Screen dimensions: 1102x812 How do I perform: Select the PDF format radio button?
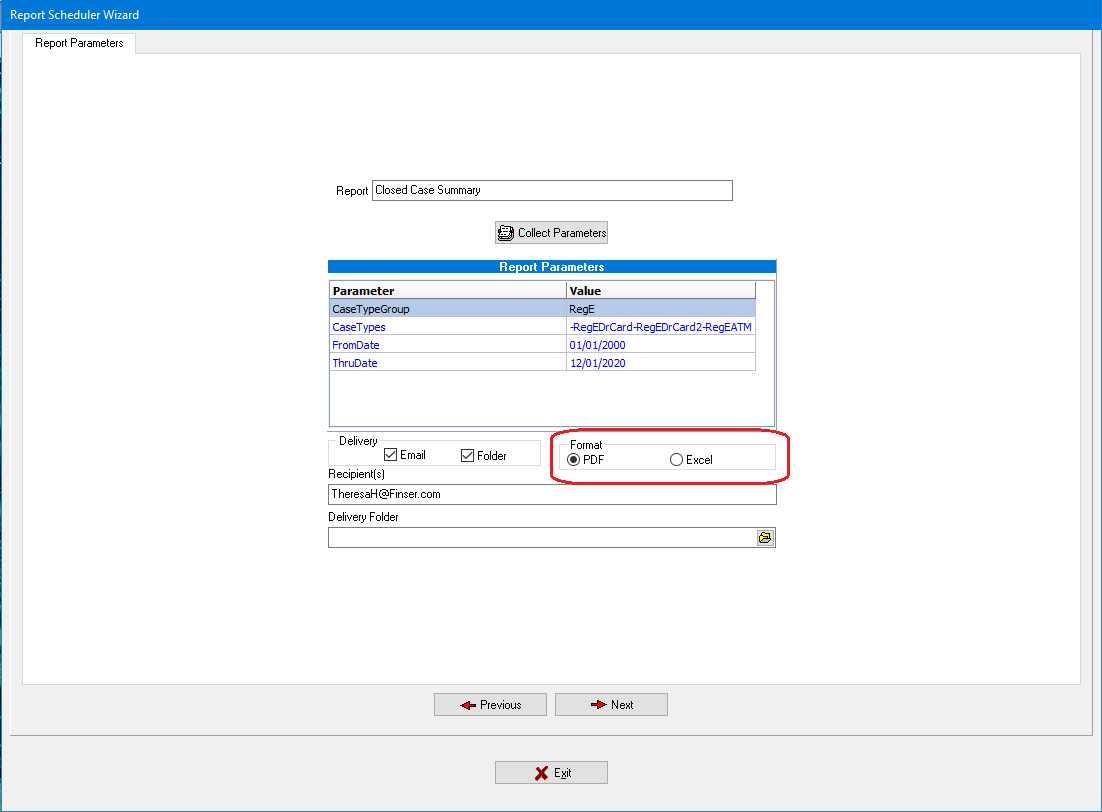coord(574,460)
